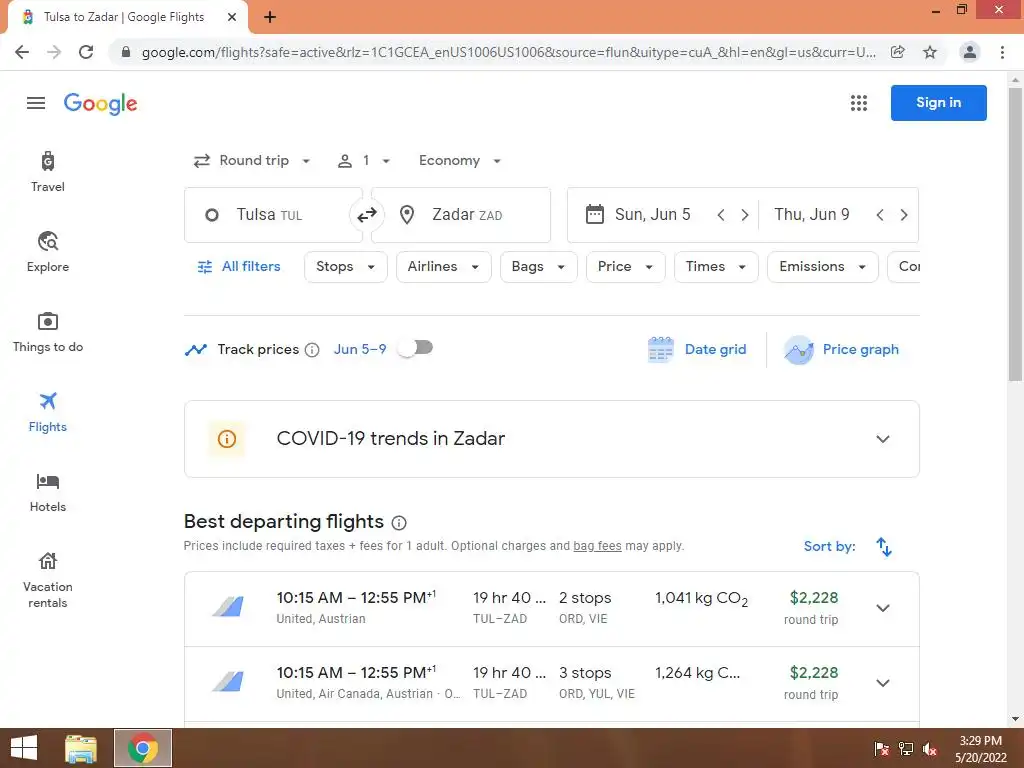1024x768 pixels.
Task: Open the passenger count dropdown
Action: [364, 161]
